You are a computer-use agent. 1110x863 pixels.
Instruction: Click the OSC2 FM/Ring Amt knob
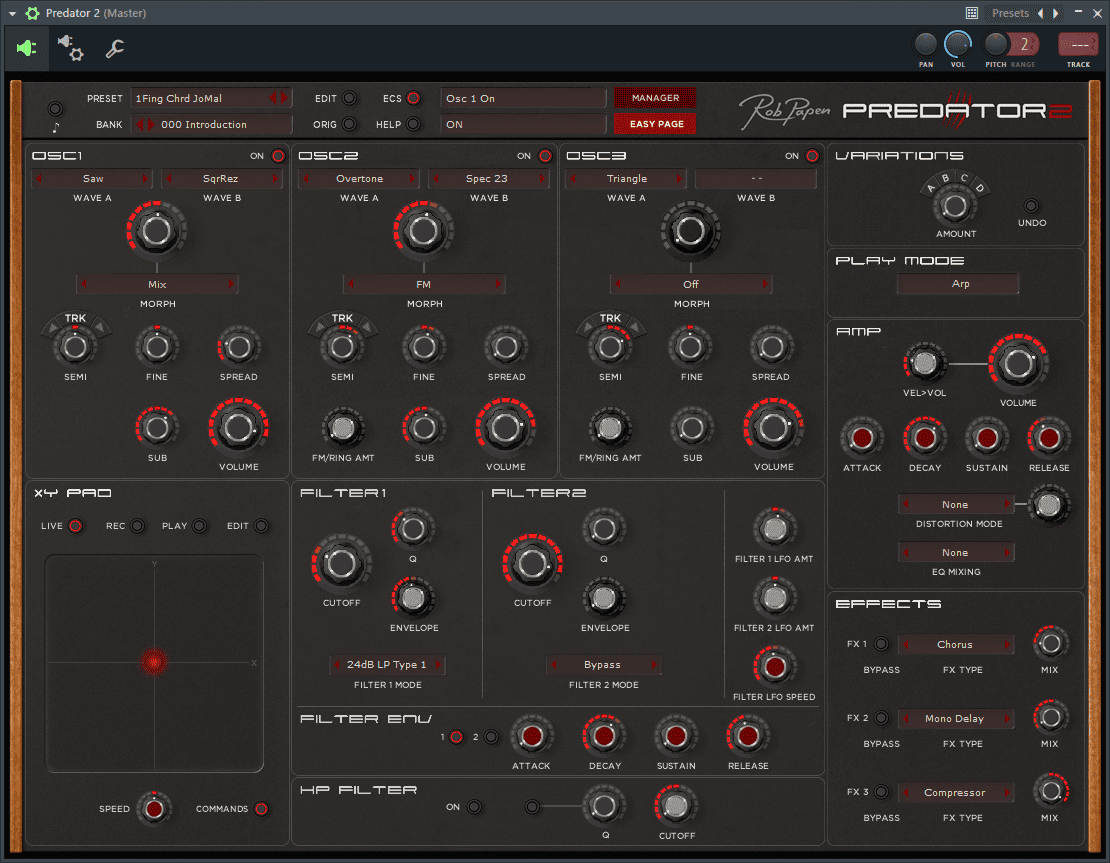(x=343, y=428)
